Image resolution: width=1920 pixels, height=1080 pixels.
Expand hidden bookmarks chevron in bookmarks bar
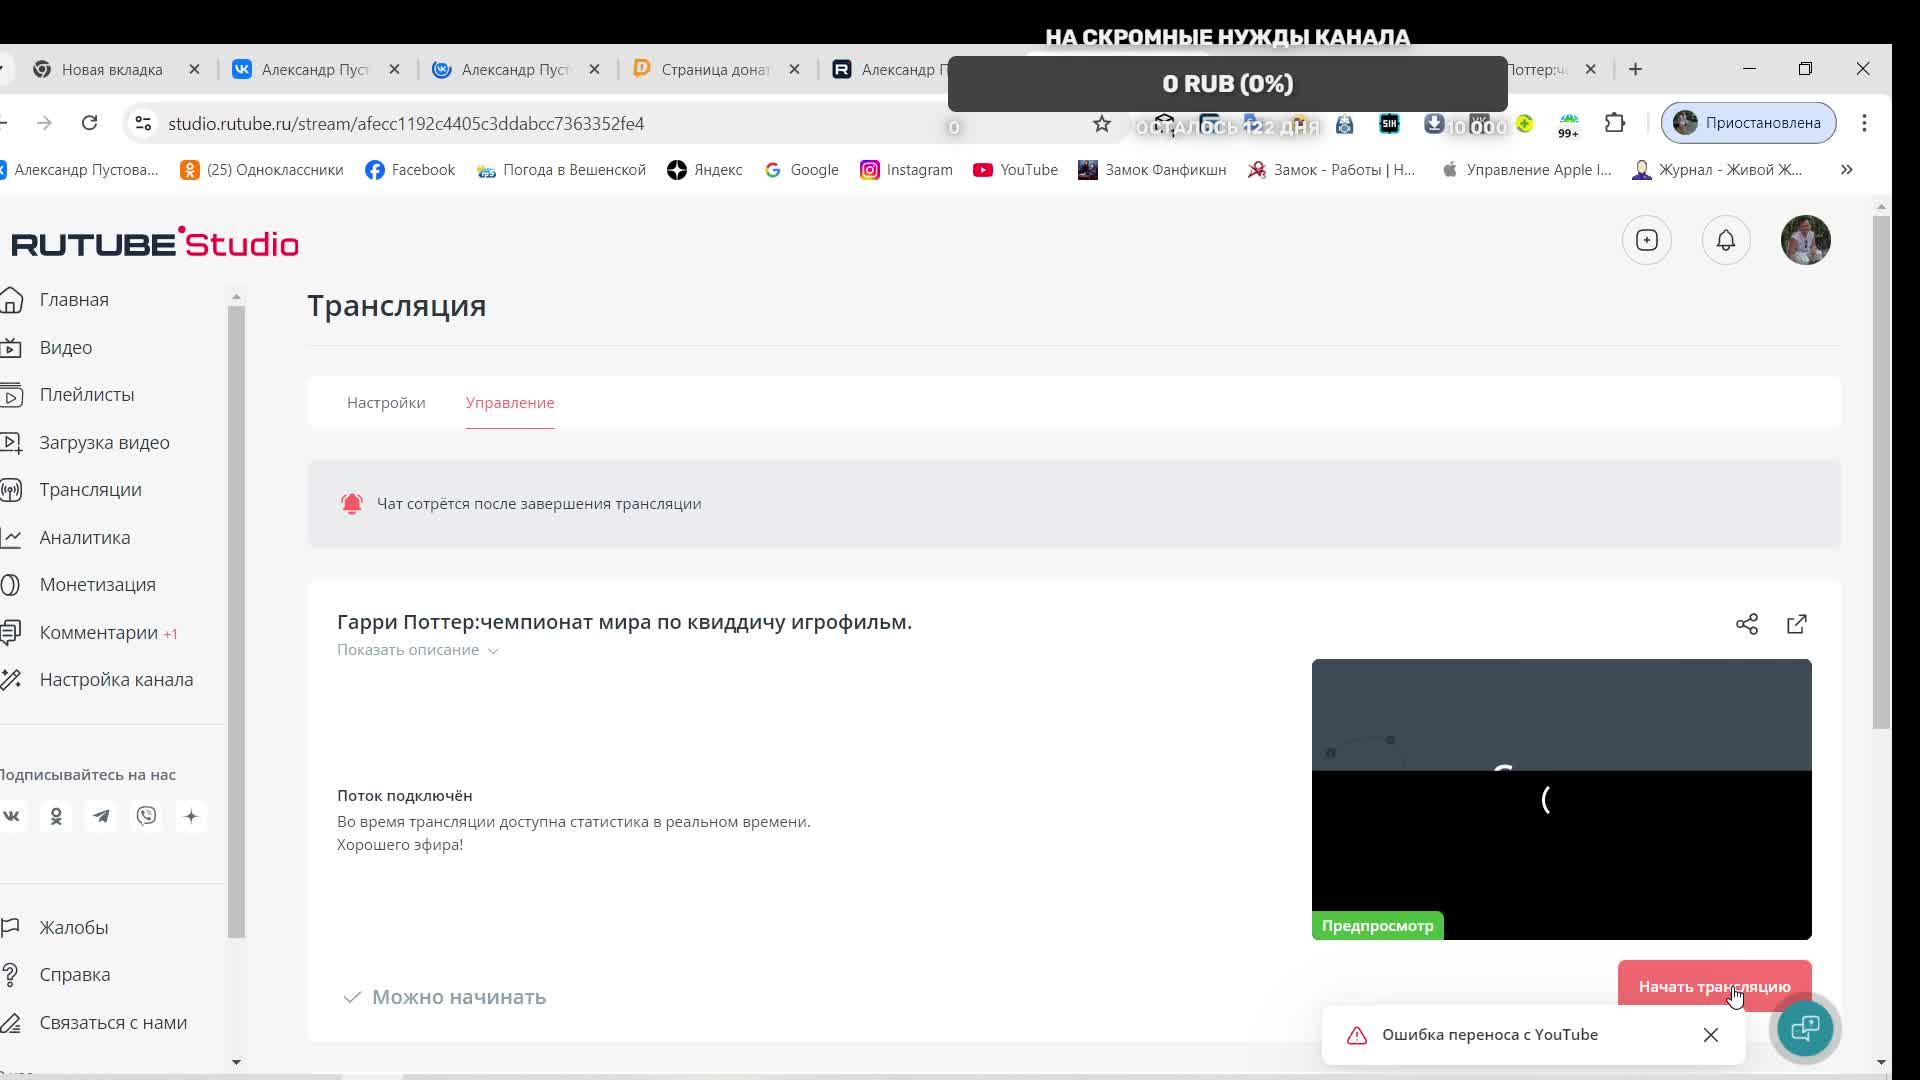pyautogui.click(x=1846, y=170)
